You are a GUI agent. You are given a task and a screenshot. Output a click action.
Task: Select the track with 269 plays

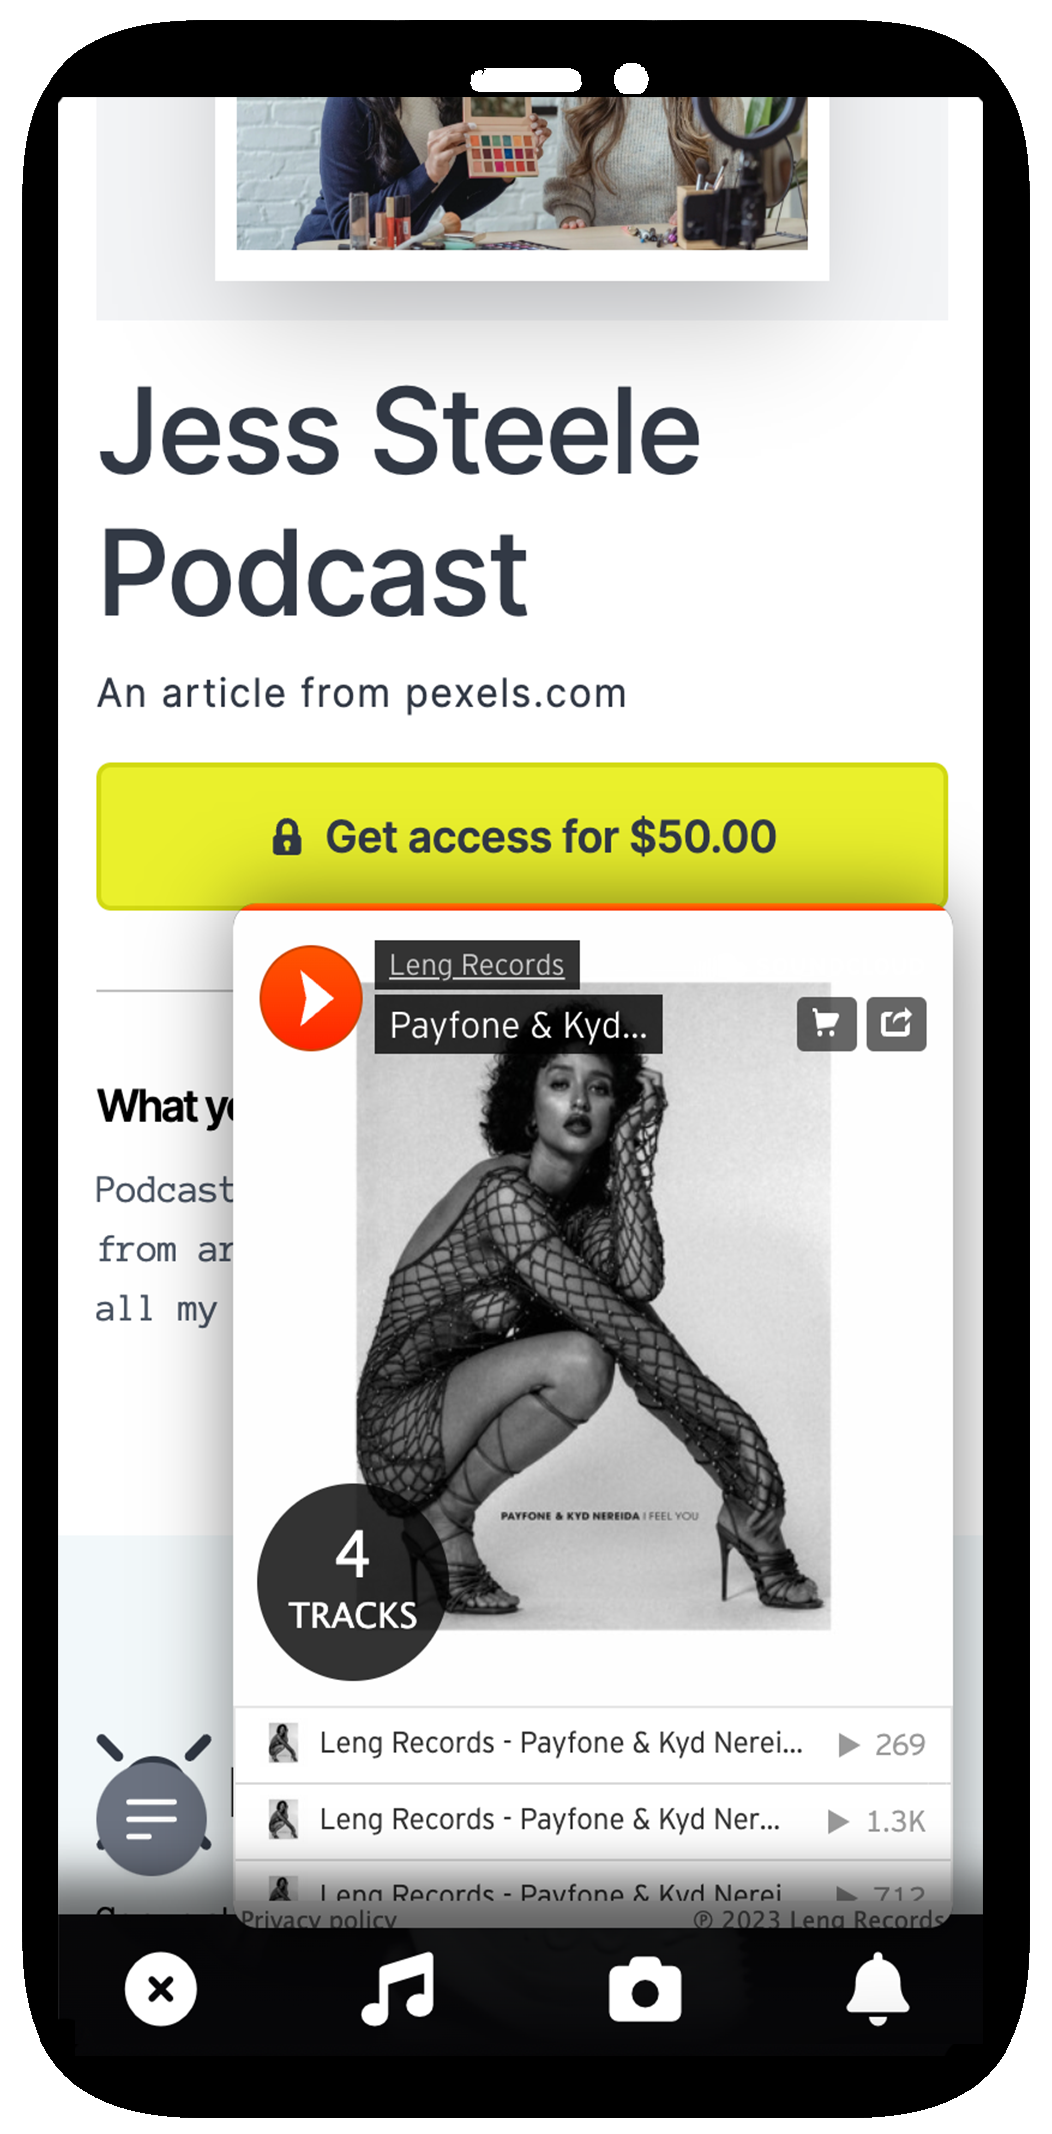593,1744
